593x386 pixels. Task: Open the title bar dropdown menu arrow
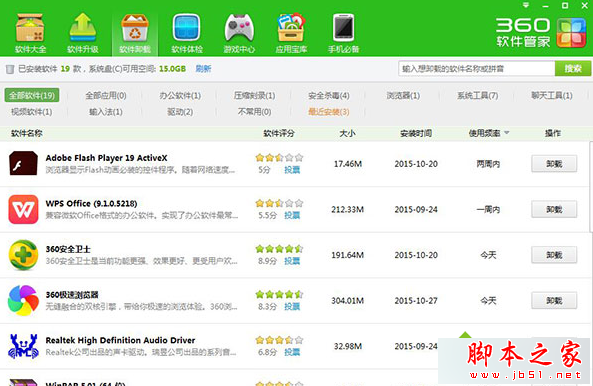coord(526,5)
